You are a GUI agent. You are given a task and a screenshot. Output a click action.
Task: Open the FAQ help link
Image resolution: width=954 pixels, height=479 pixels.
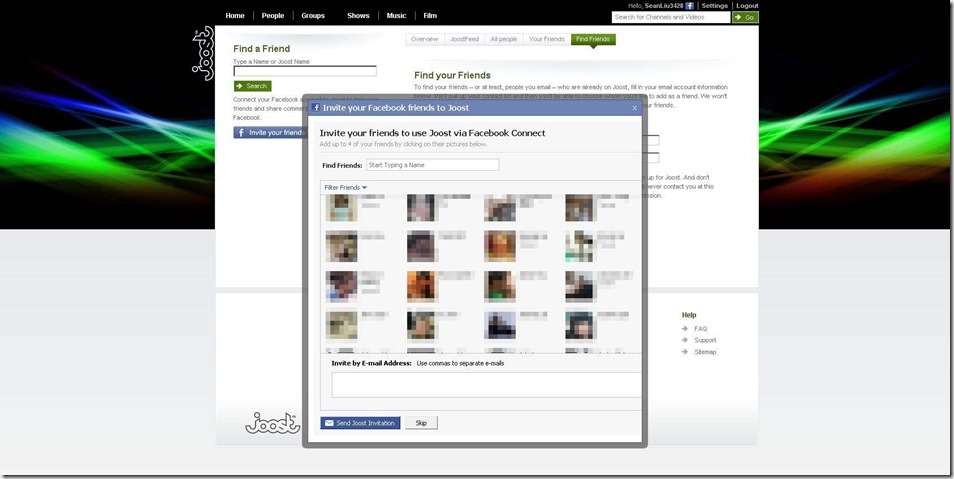click(700, 329)
